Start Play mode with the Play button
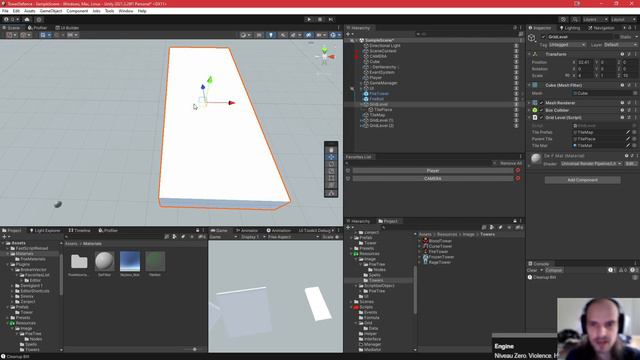Viewport: 640px width, 360px height. pos(309,19)
